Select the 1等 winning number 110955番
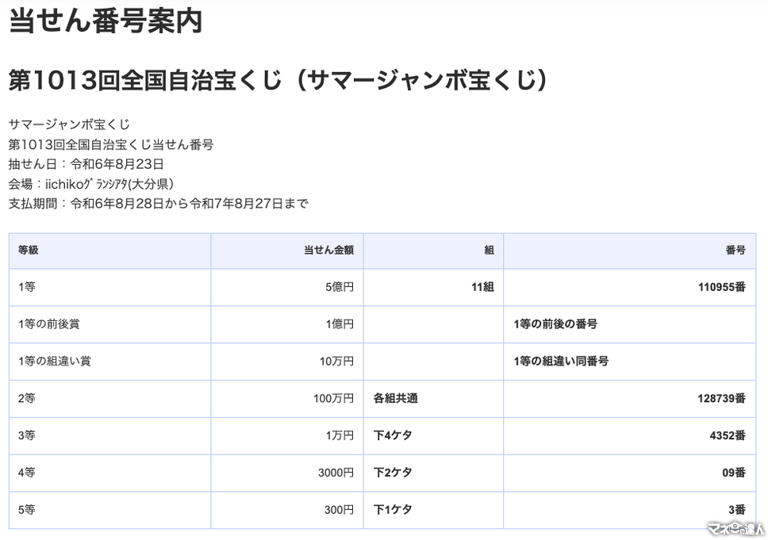This screenshot has height=540, width=768. (x=722, y=287)
